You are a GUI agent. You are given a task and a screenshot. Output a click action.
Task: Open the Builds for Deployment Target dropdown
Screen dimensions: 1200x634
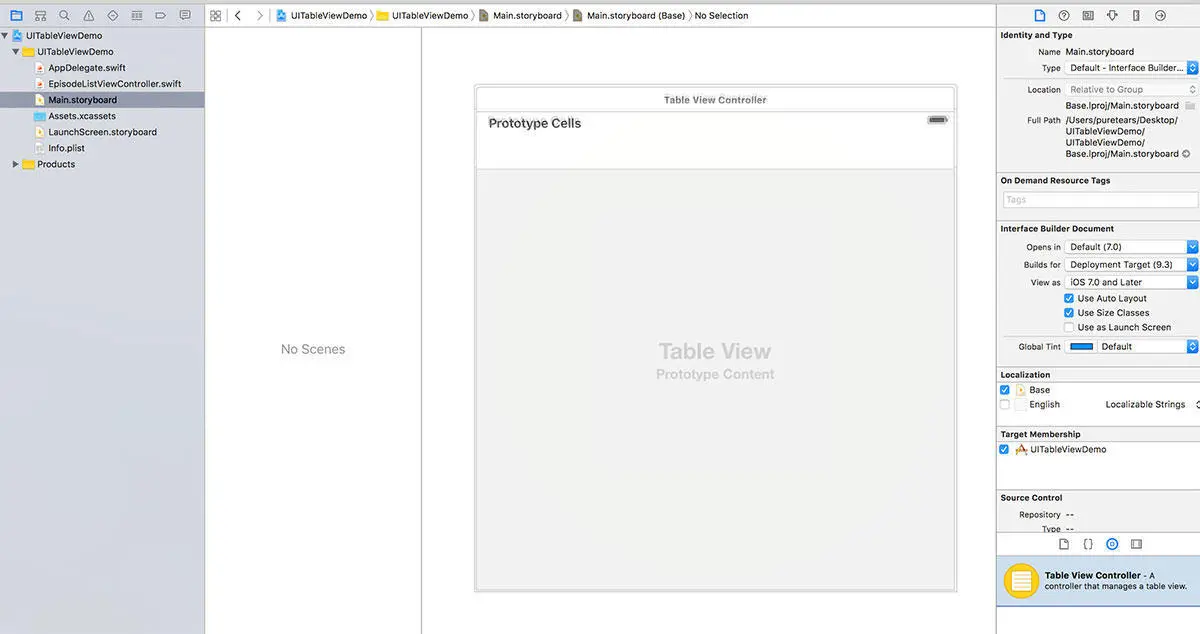pyautogui.click(x=1131, y=265)
